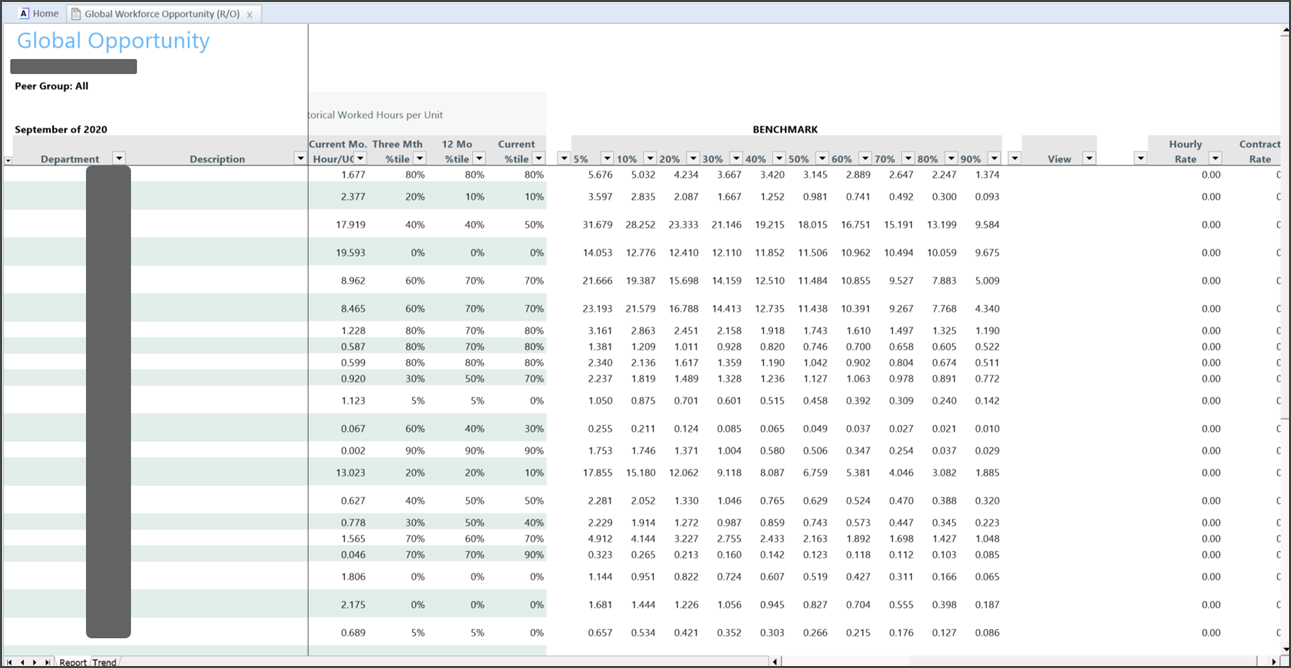
Task: Select the cell with value 5.676
Action: [x=600, y=175]
